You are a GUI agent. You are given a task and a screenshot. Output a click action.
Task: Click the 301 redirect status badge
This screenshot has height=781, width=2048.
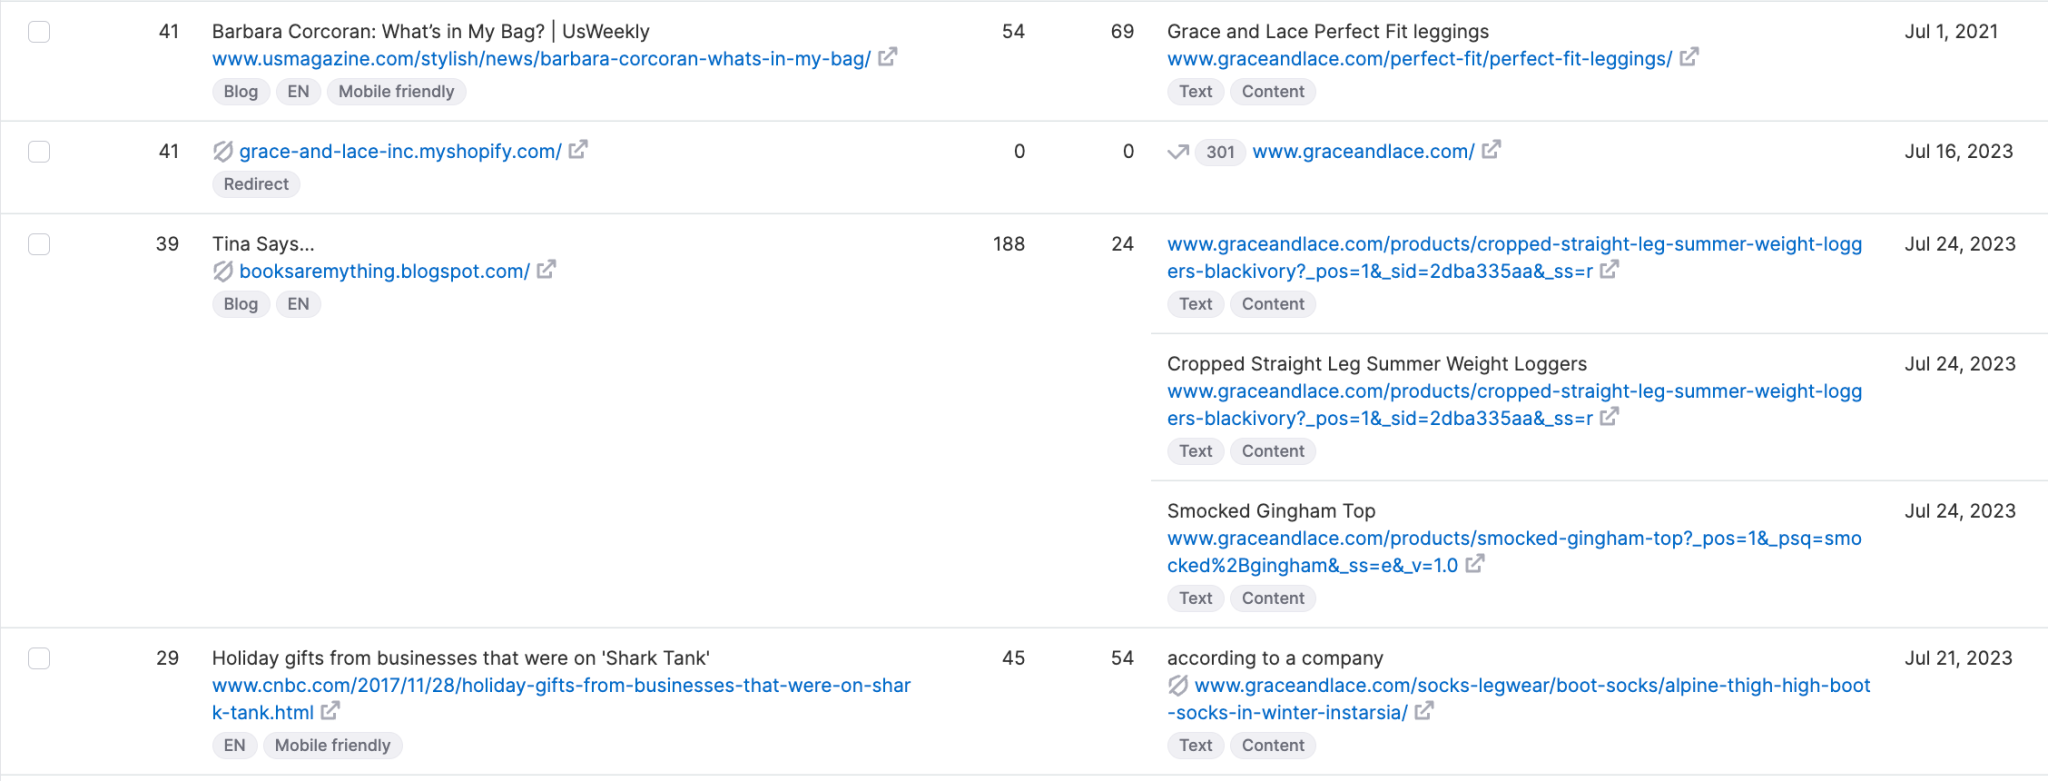point(1220,152)
